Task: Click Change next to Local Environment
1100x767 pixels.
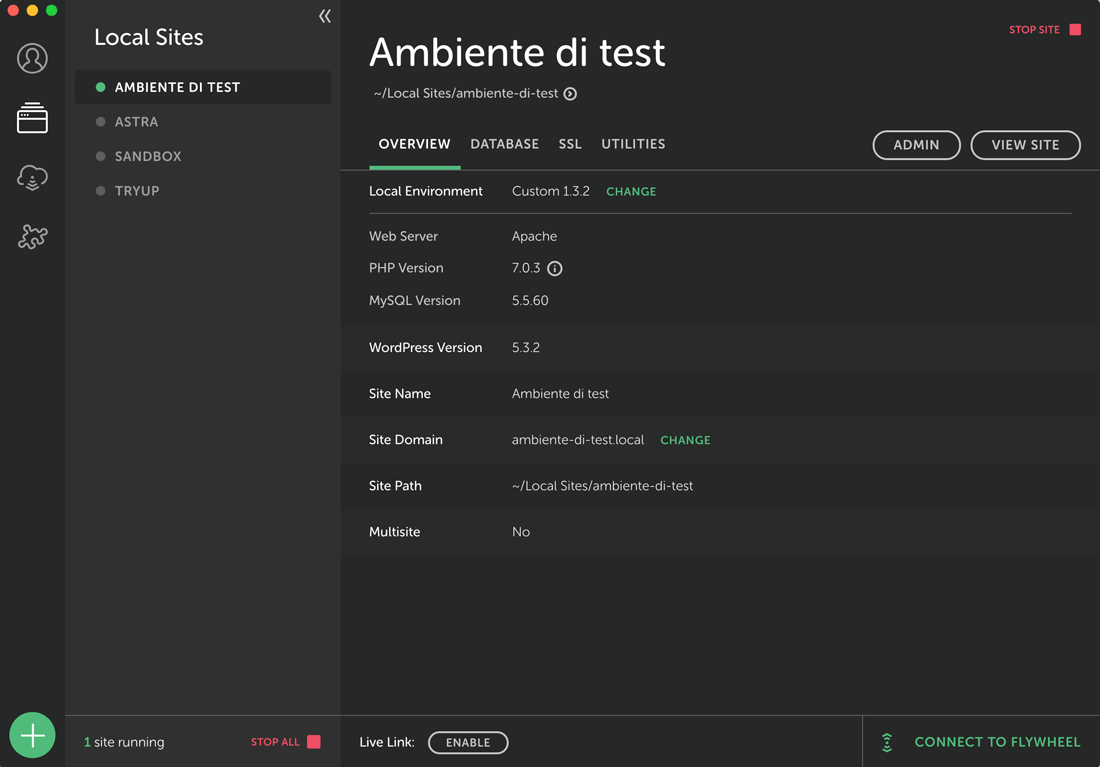Action: 631,192
